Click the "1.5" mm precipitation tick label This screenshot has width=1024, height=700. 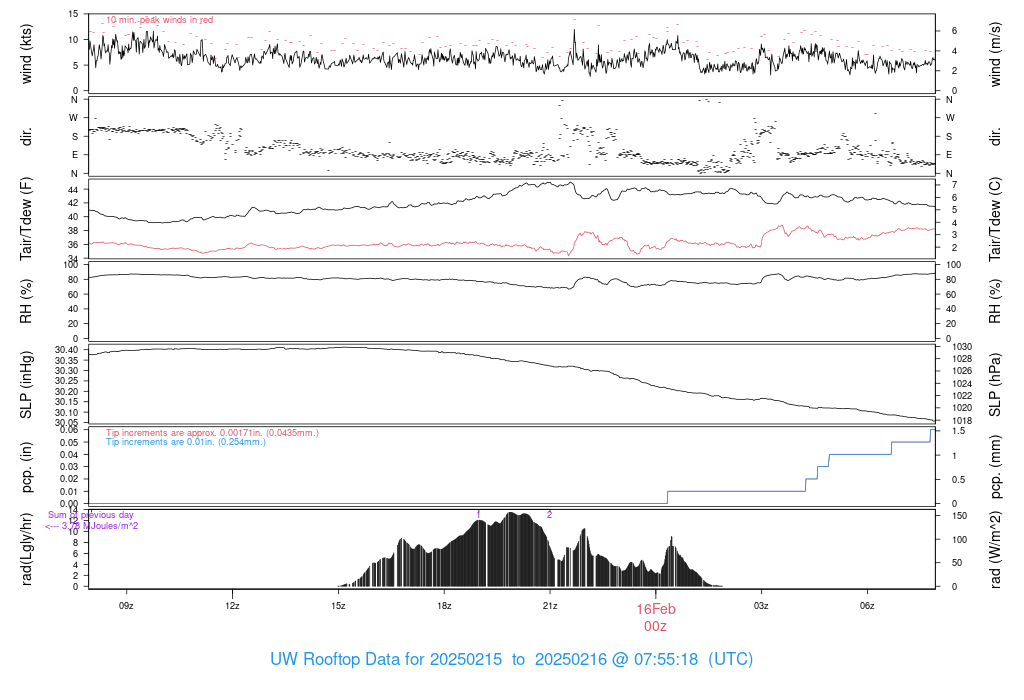point(958,431)
